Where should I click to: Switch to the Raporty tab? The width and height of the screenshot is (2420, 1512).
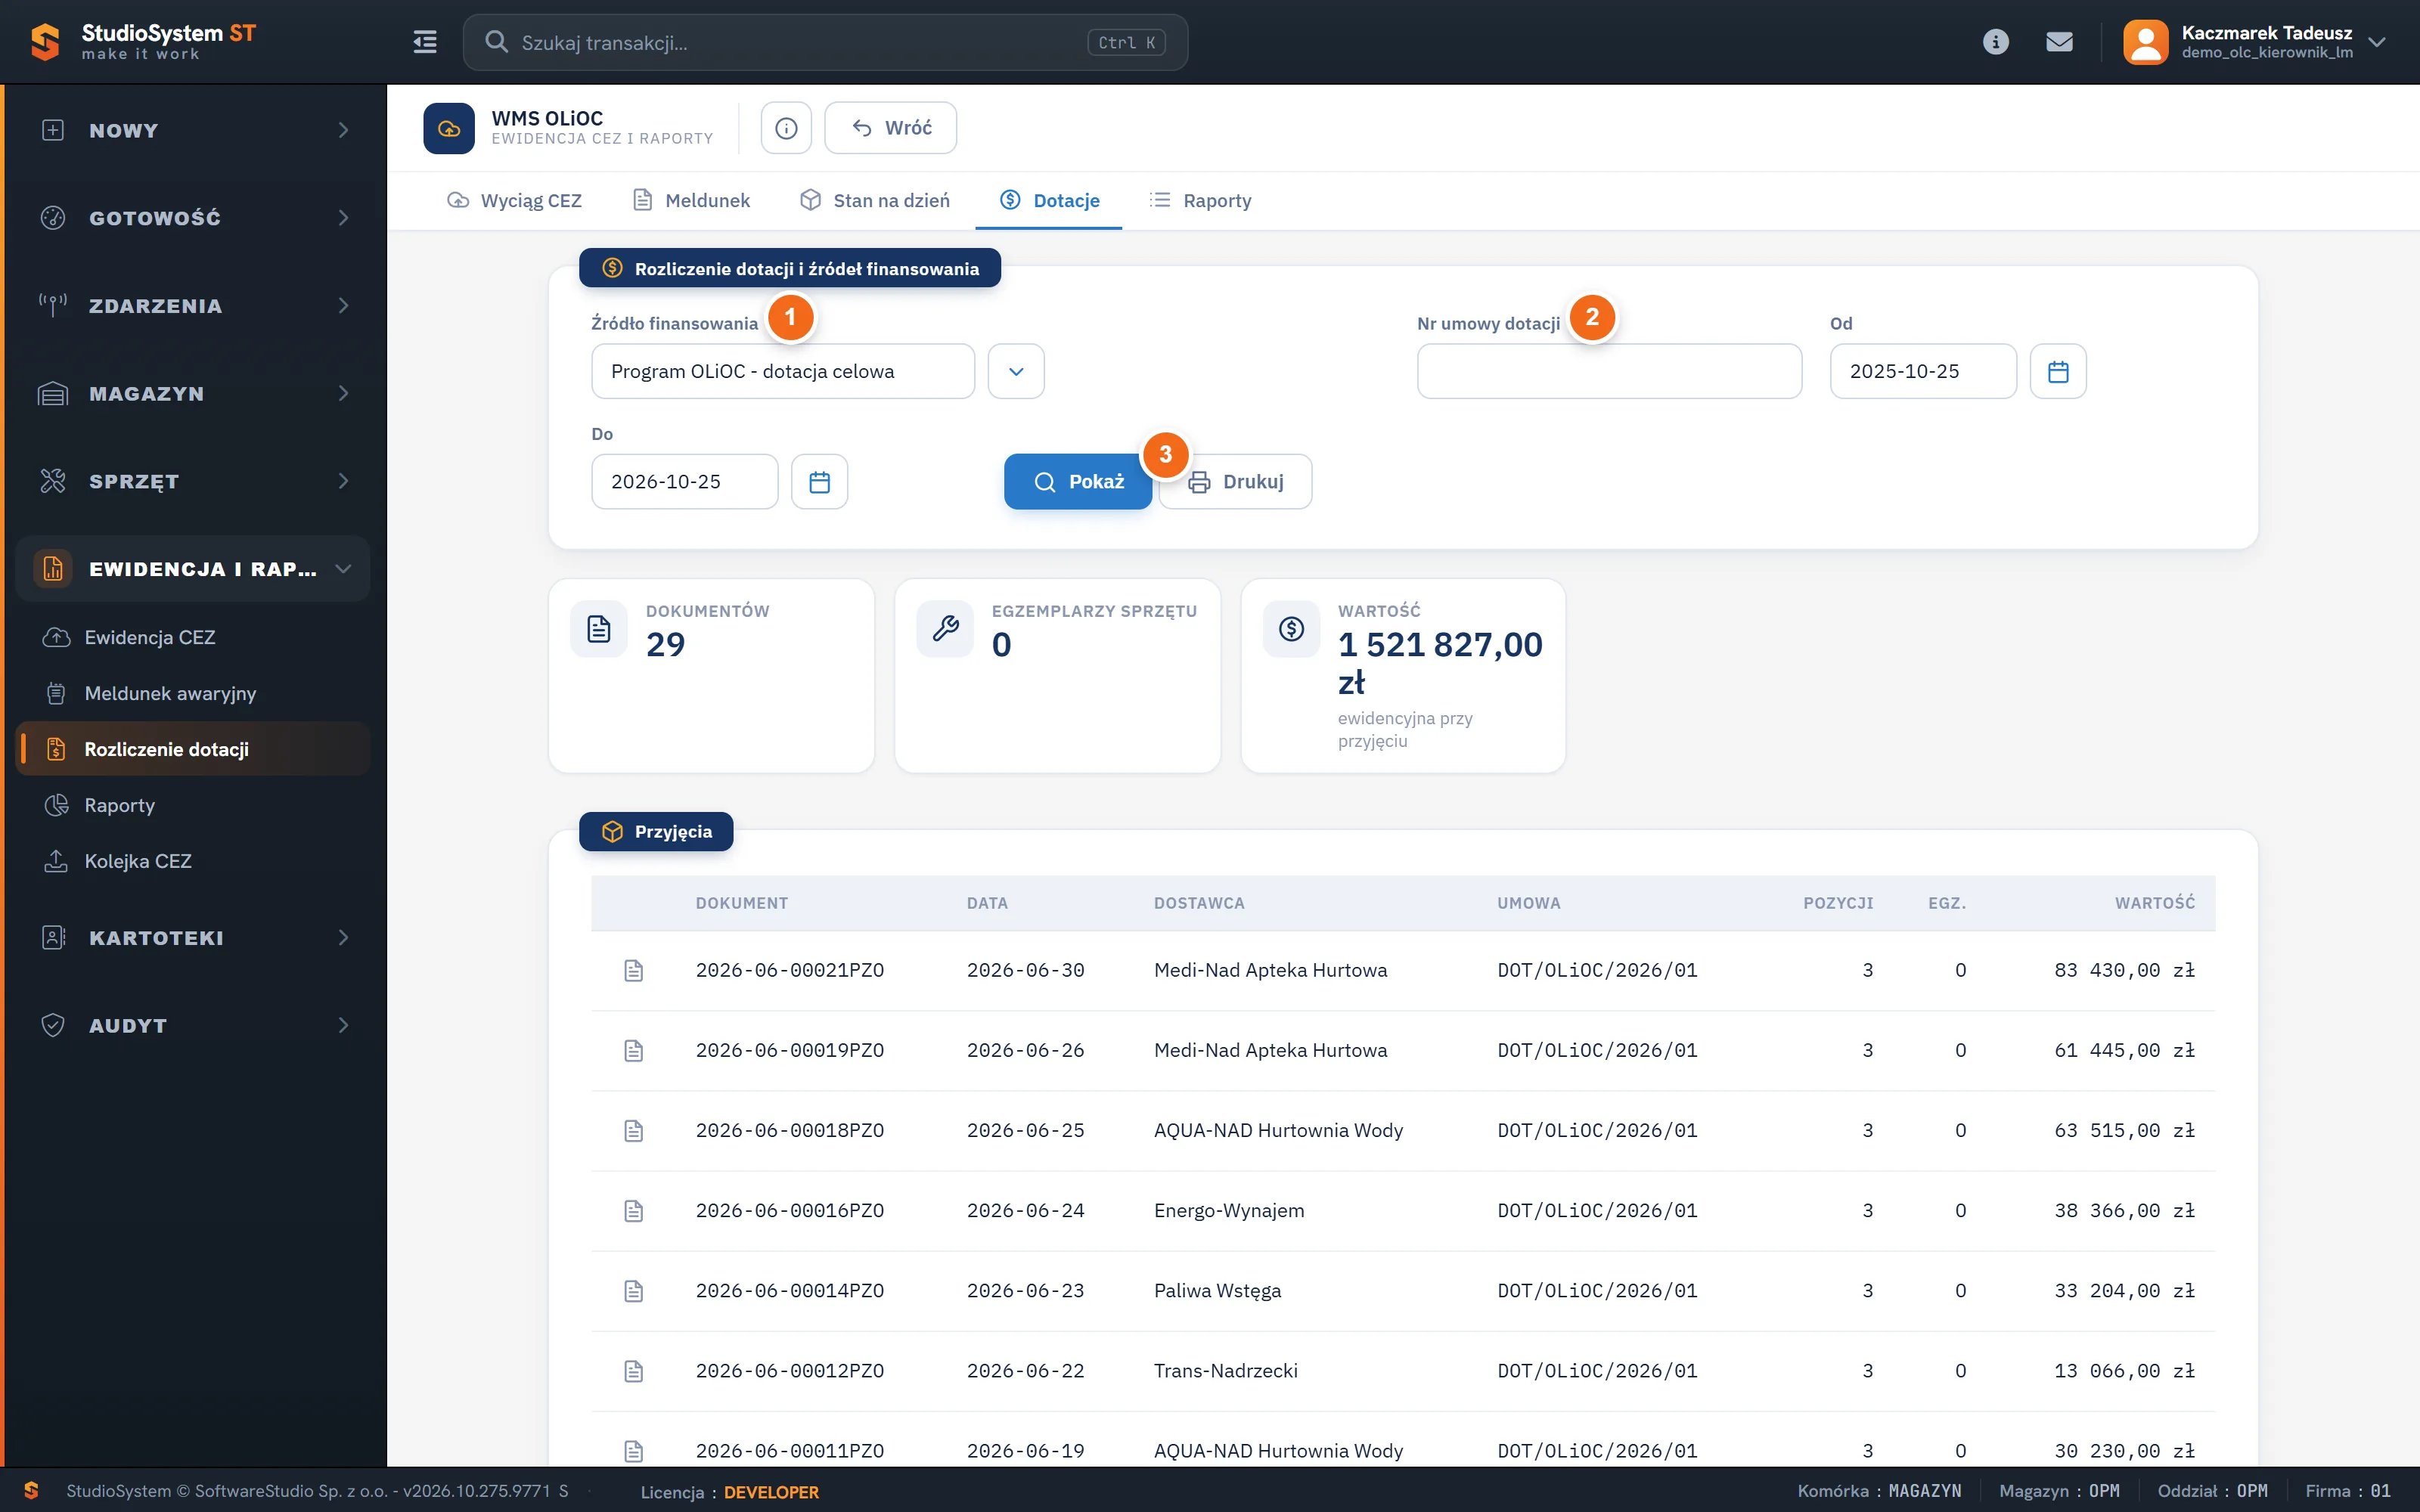1200,200
